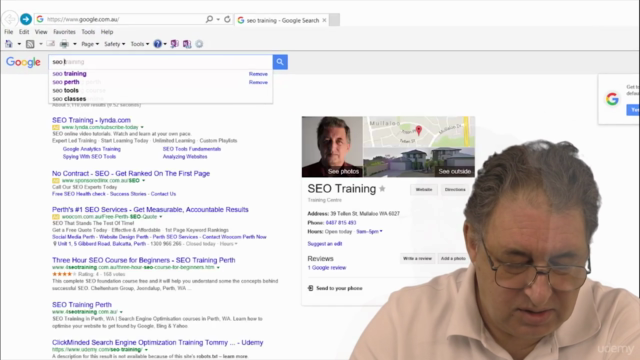Click the red map pin on the map
Screen dimensions: 640x360
(x=418, y=130)
